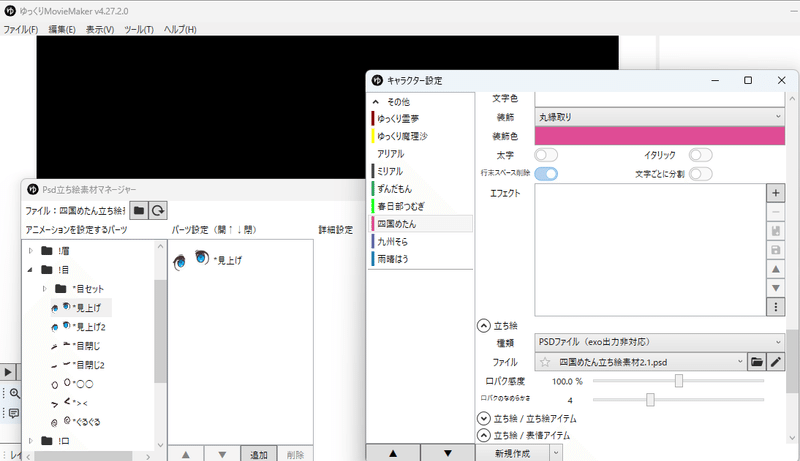Select ゆっくり魔理沙 character
This screenshot has width=800, height=461.
click(420, 136)
